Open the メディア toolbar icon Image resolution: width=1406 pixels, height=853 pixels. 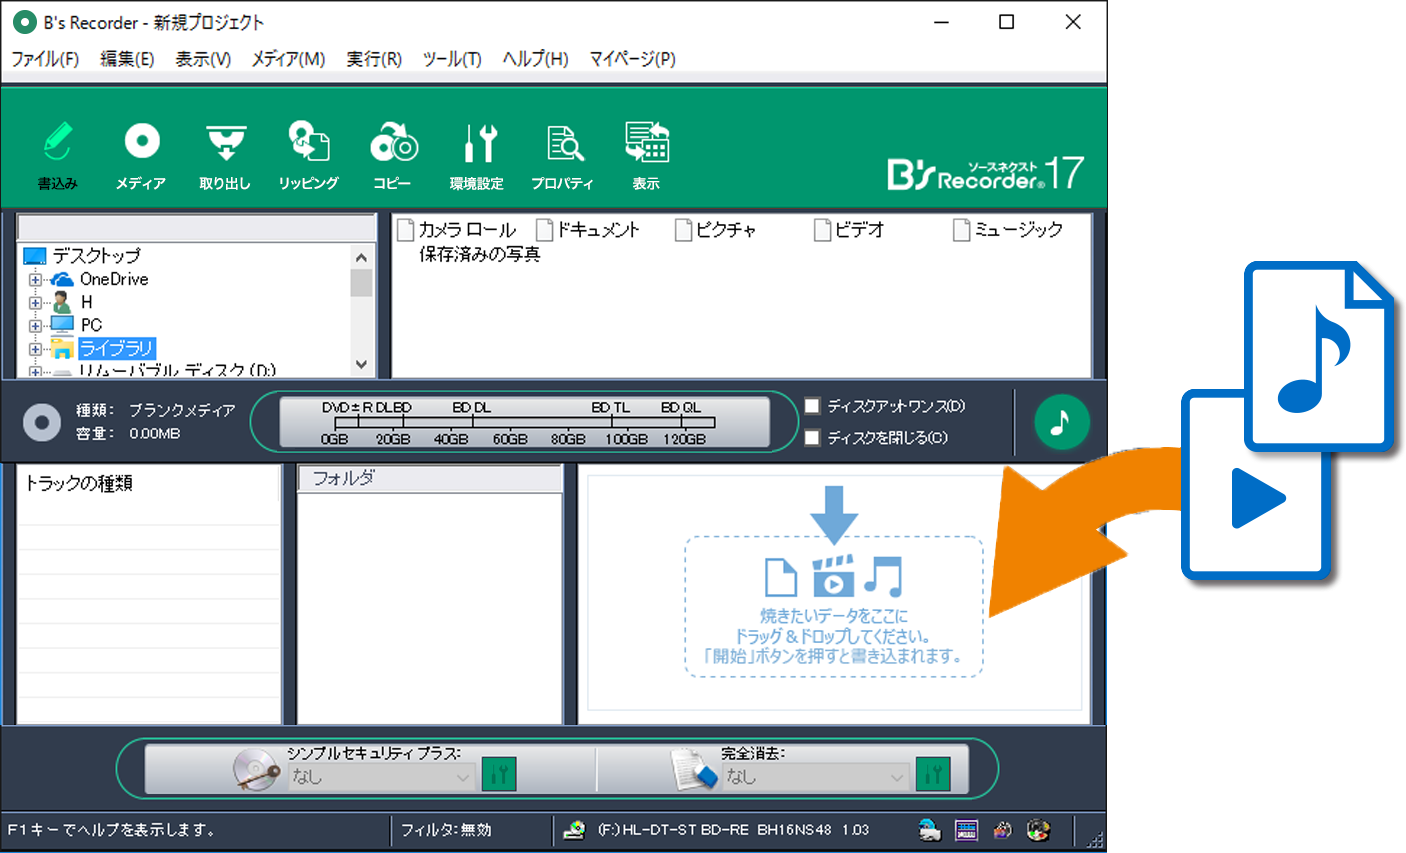pos(141,155)
